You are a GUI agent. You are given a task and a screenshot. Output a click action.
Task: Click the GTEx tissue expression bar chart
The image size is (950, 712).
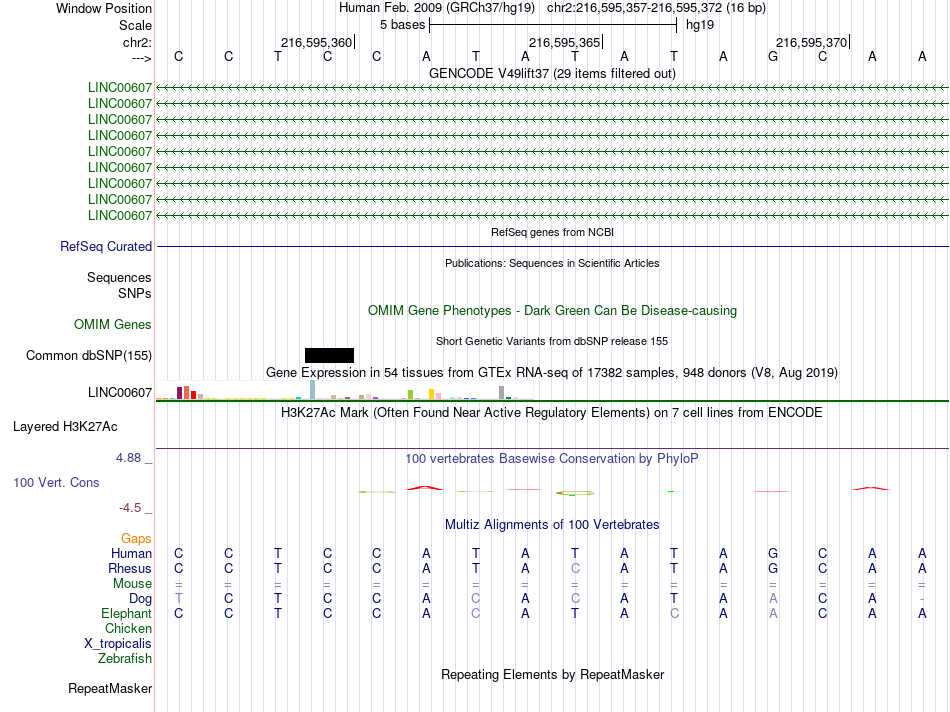click(x=344, y=390)
